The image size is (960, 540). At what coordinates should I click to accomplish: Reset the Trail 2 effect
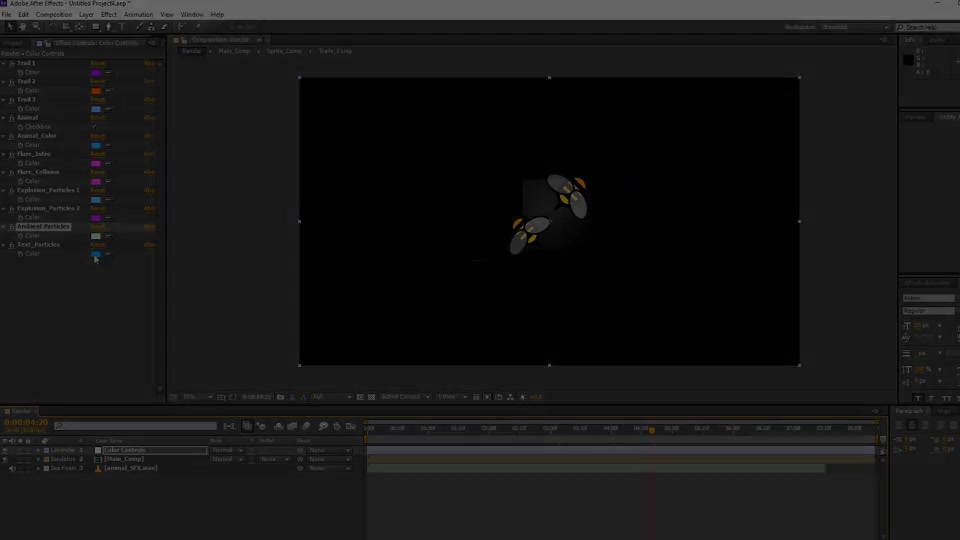click(x=98, y=81)
